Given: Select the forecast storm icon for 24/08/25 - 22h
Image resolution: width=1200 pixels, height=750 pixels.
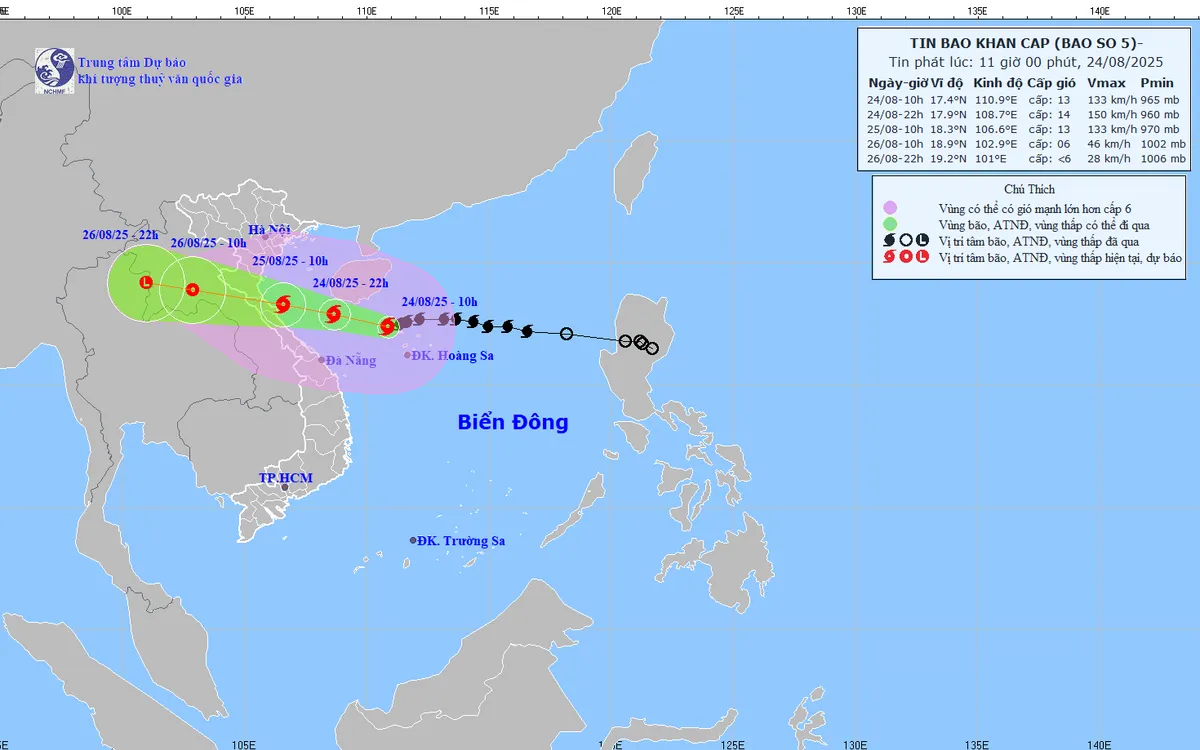Looking at the screenshot, I should point(334,315).
